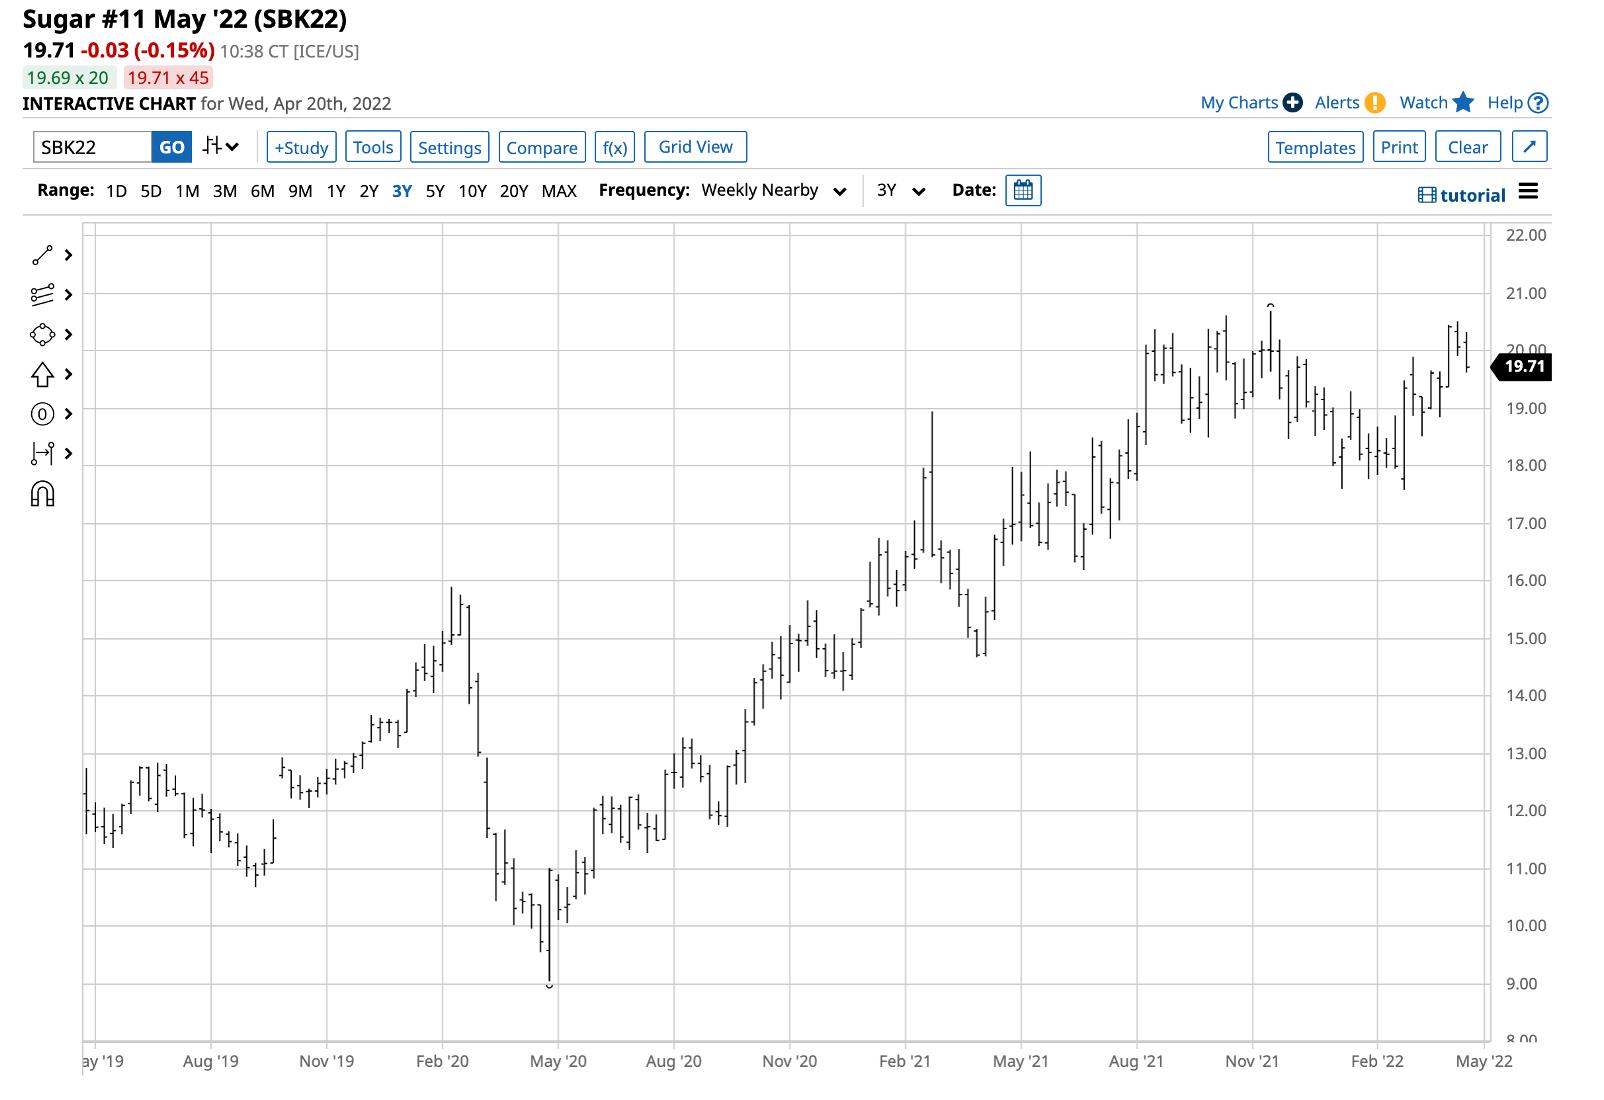The height and width of the screenshot is (1100, 1604).
Task: Switch to Grid View
Action: [x=695, y=147]
